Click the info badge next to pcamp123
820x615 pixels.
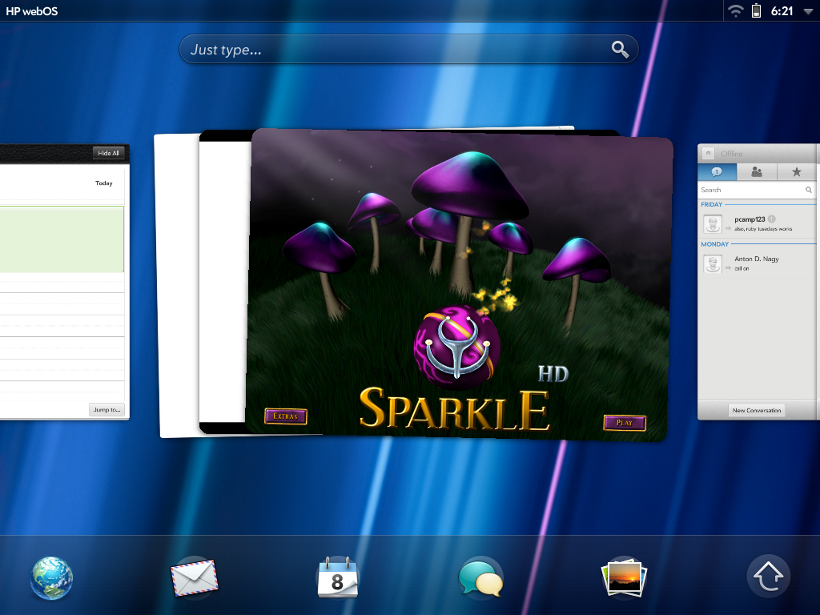(772, 219)
